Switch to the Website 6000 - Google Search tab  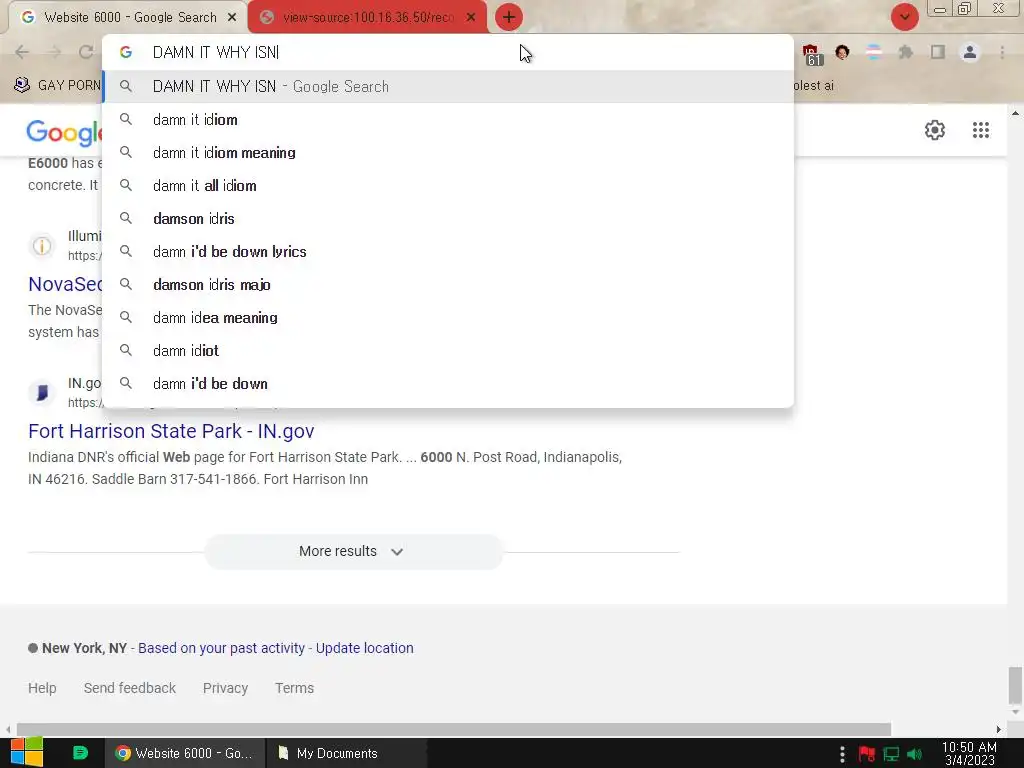[127, 18]
